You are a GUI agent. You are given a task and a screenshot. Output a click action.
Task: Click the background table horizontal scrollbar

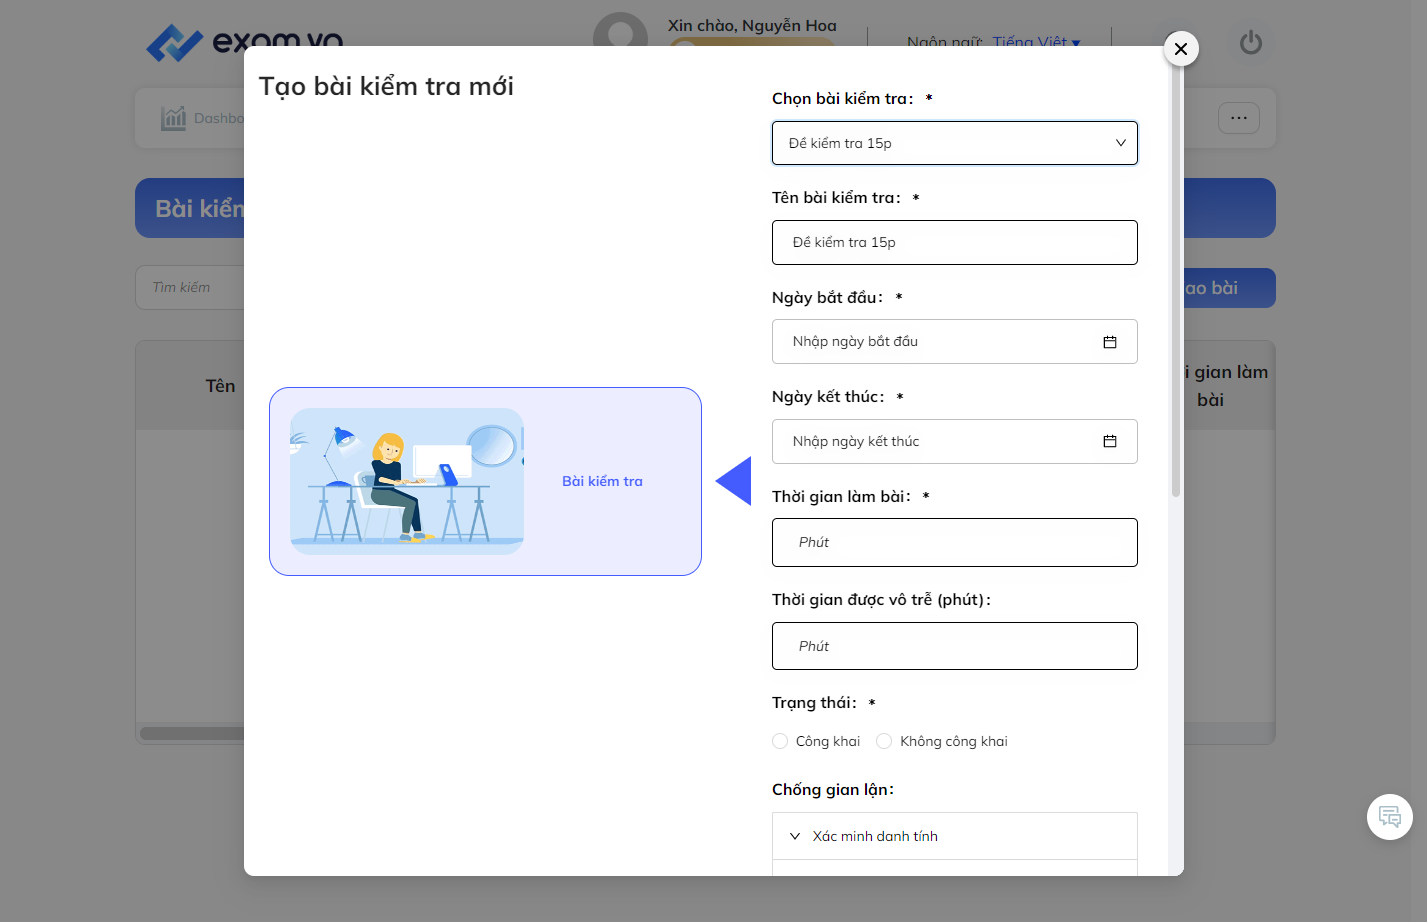point(192,733)
